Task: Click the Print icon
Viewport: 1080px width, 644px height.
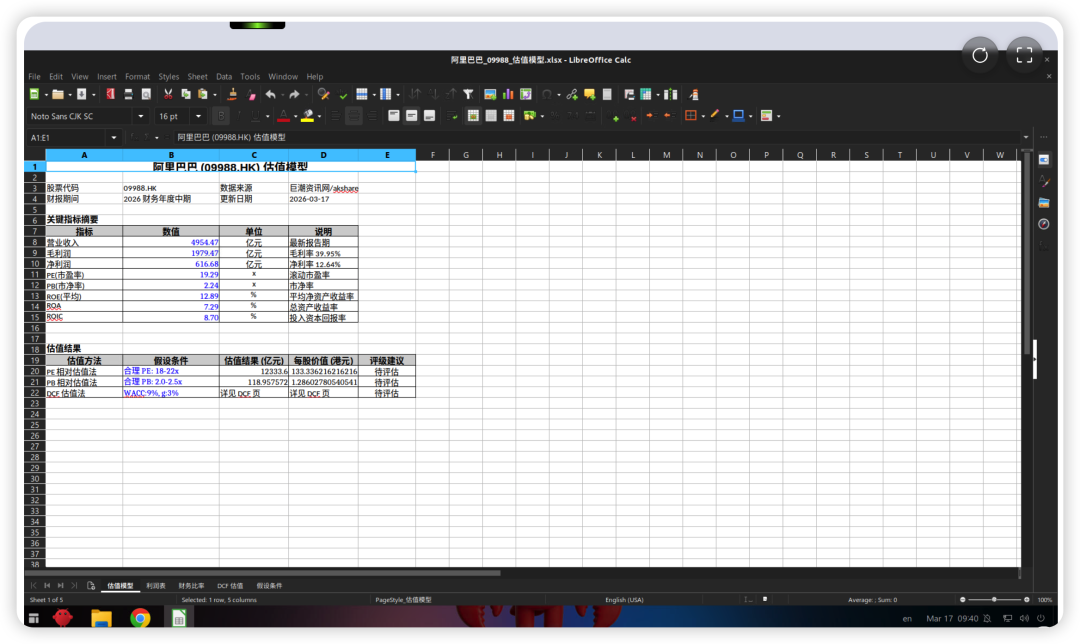Action: tap(128, 94)
